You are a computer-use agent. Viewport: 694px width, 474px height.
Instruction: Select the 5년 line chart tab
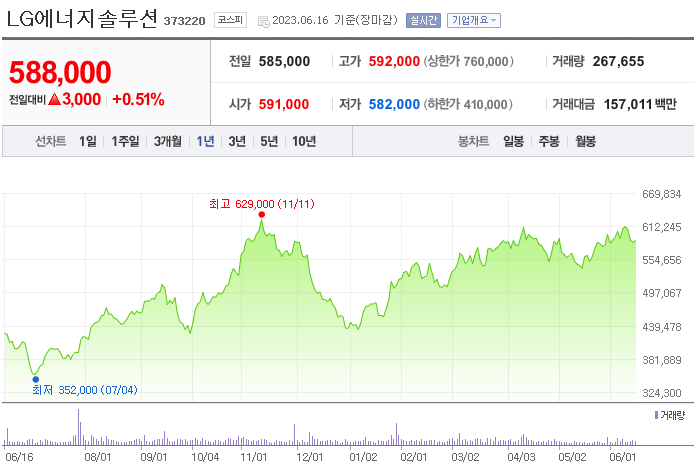point(269,141)
